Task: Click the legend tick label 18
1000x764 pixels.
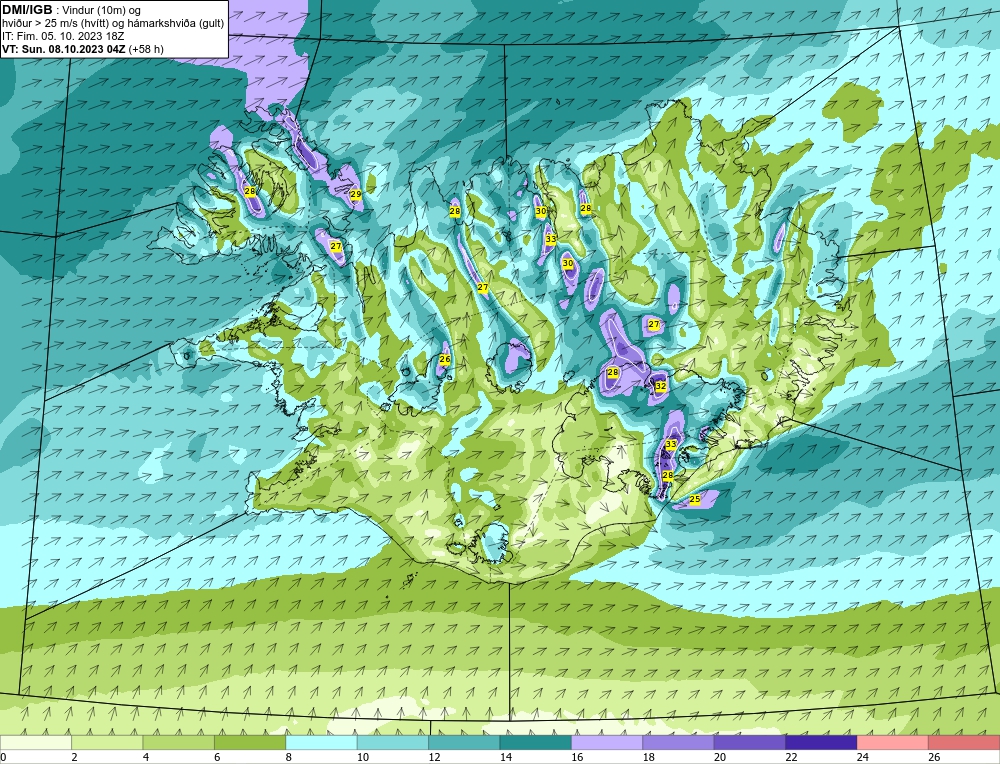Action: [649, 757]
